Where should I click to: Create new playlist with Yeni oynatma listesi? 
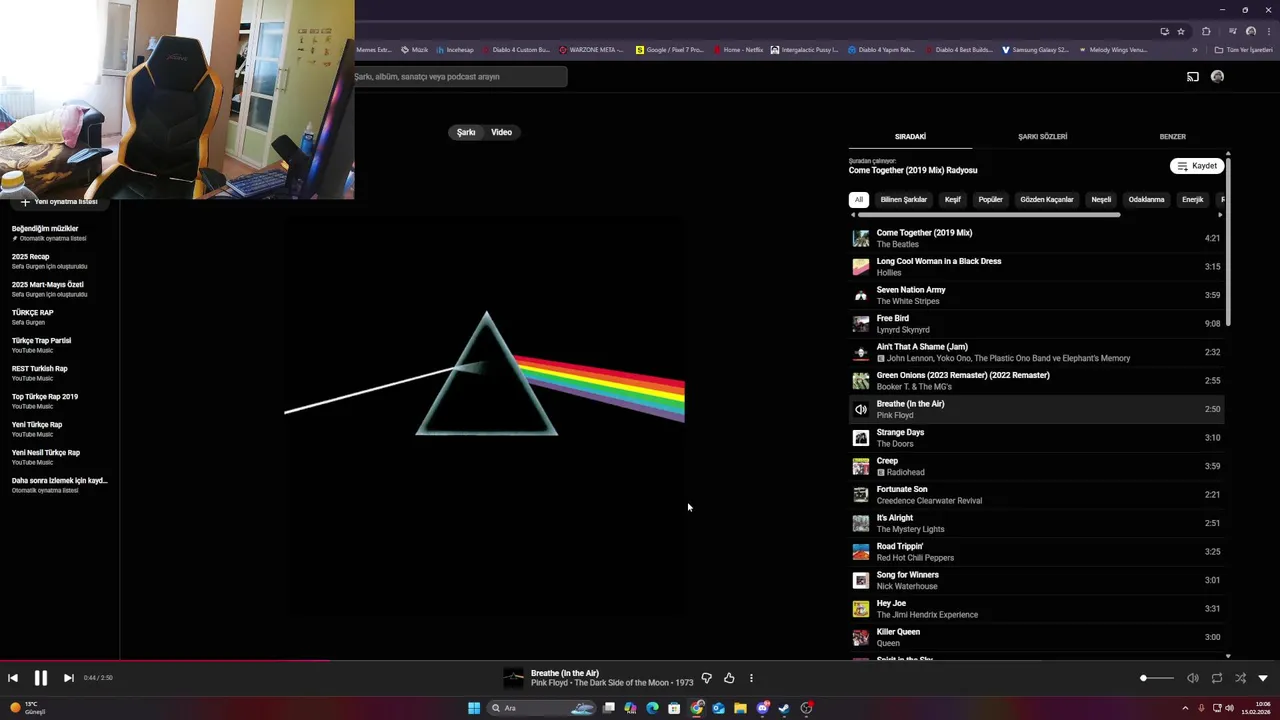coord(59,201)
